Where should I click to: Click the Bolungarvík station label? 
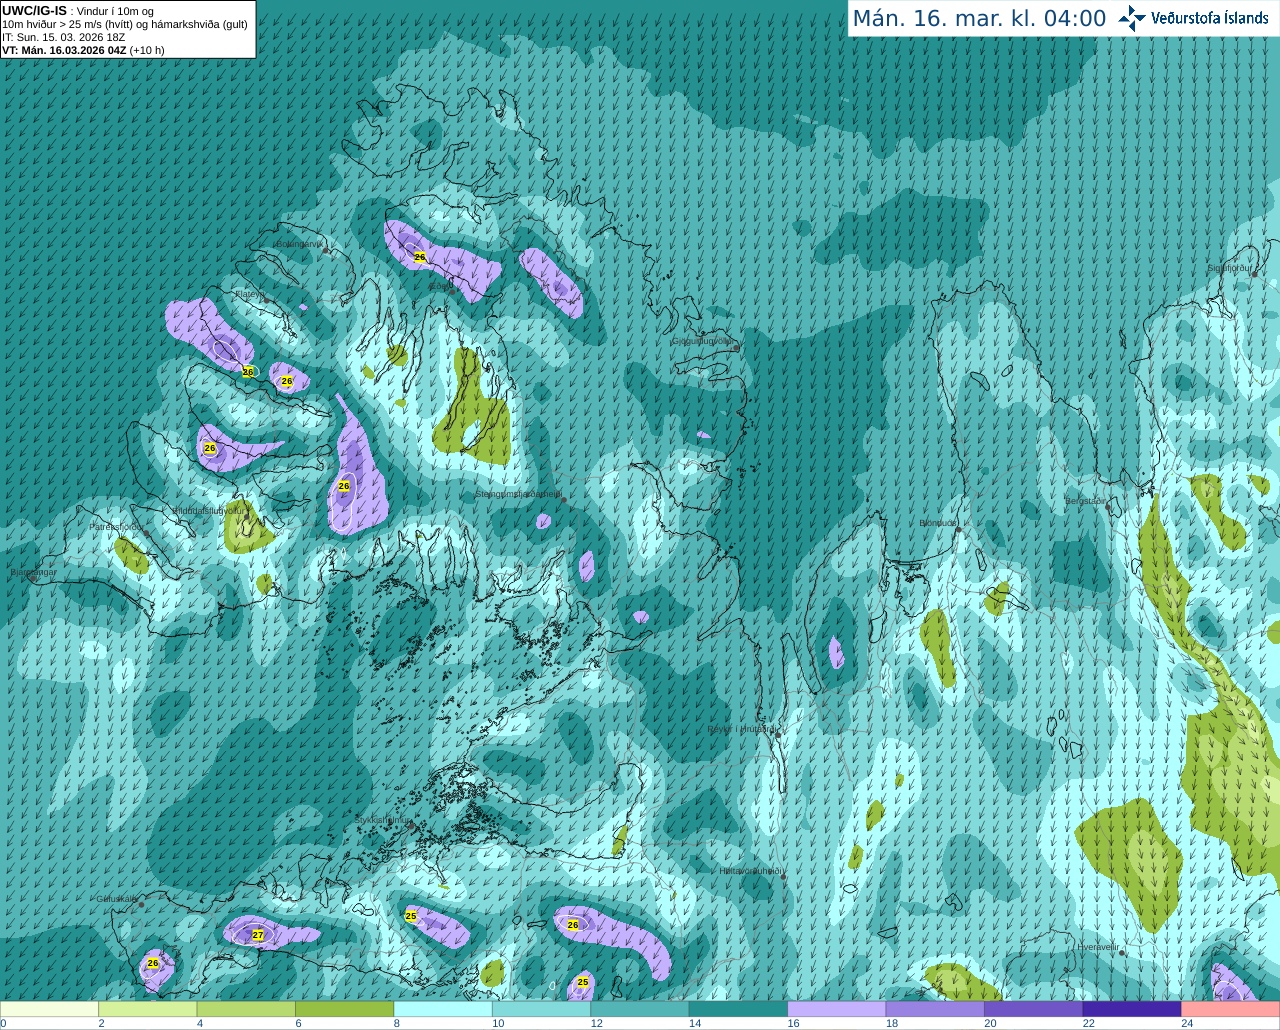coord(299,244)
